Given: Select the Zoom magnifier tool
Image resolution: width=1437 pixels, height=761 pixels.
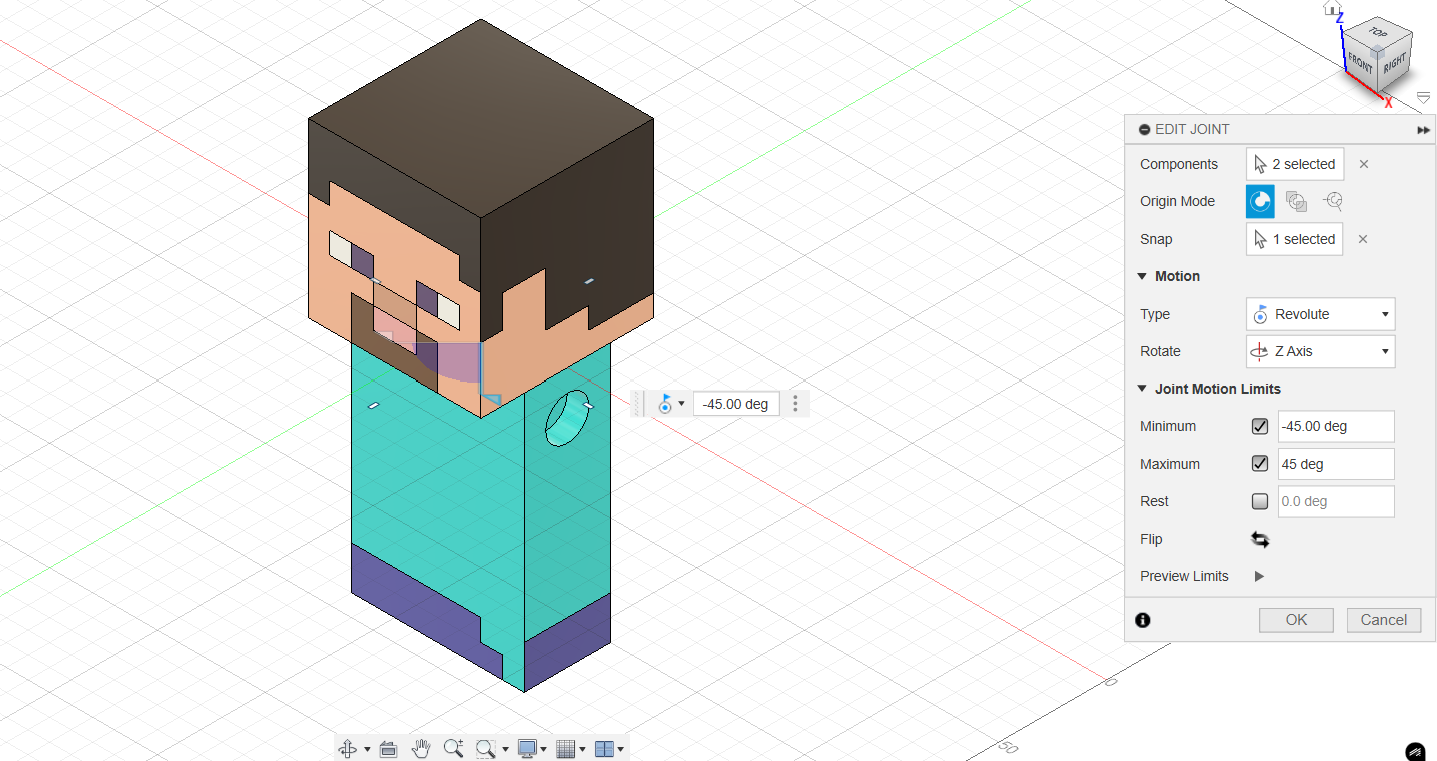Looking at the screenshot, I should (x=454, y=748).
